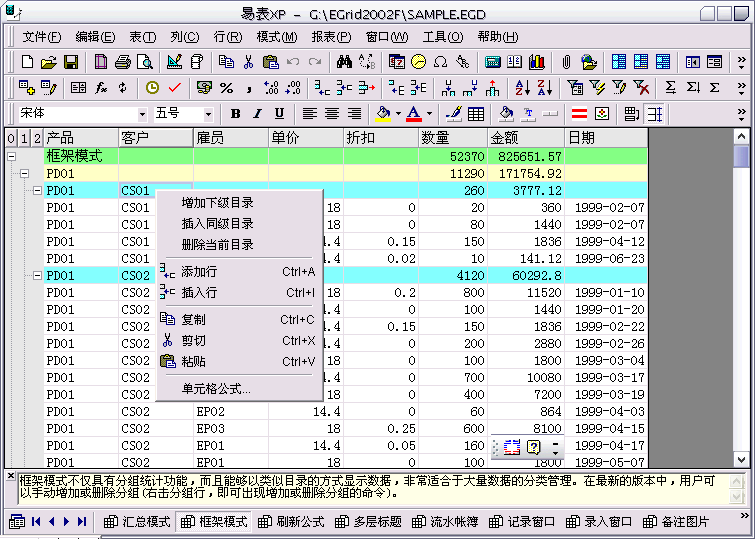Open the font size dropdown 五号

point(208,114)
